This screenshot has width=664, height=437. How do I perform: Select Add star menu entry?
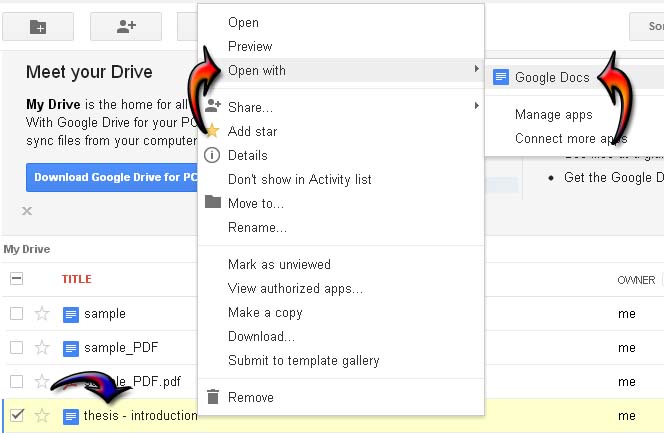pyautogui.click(x=341, y=131)
